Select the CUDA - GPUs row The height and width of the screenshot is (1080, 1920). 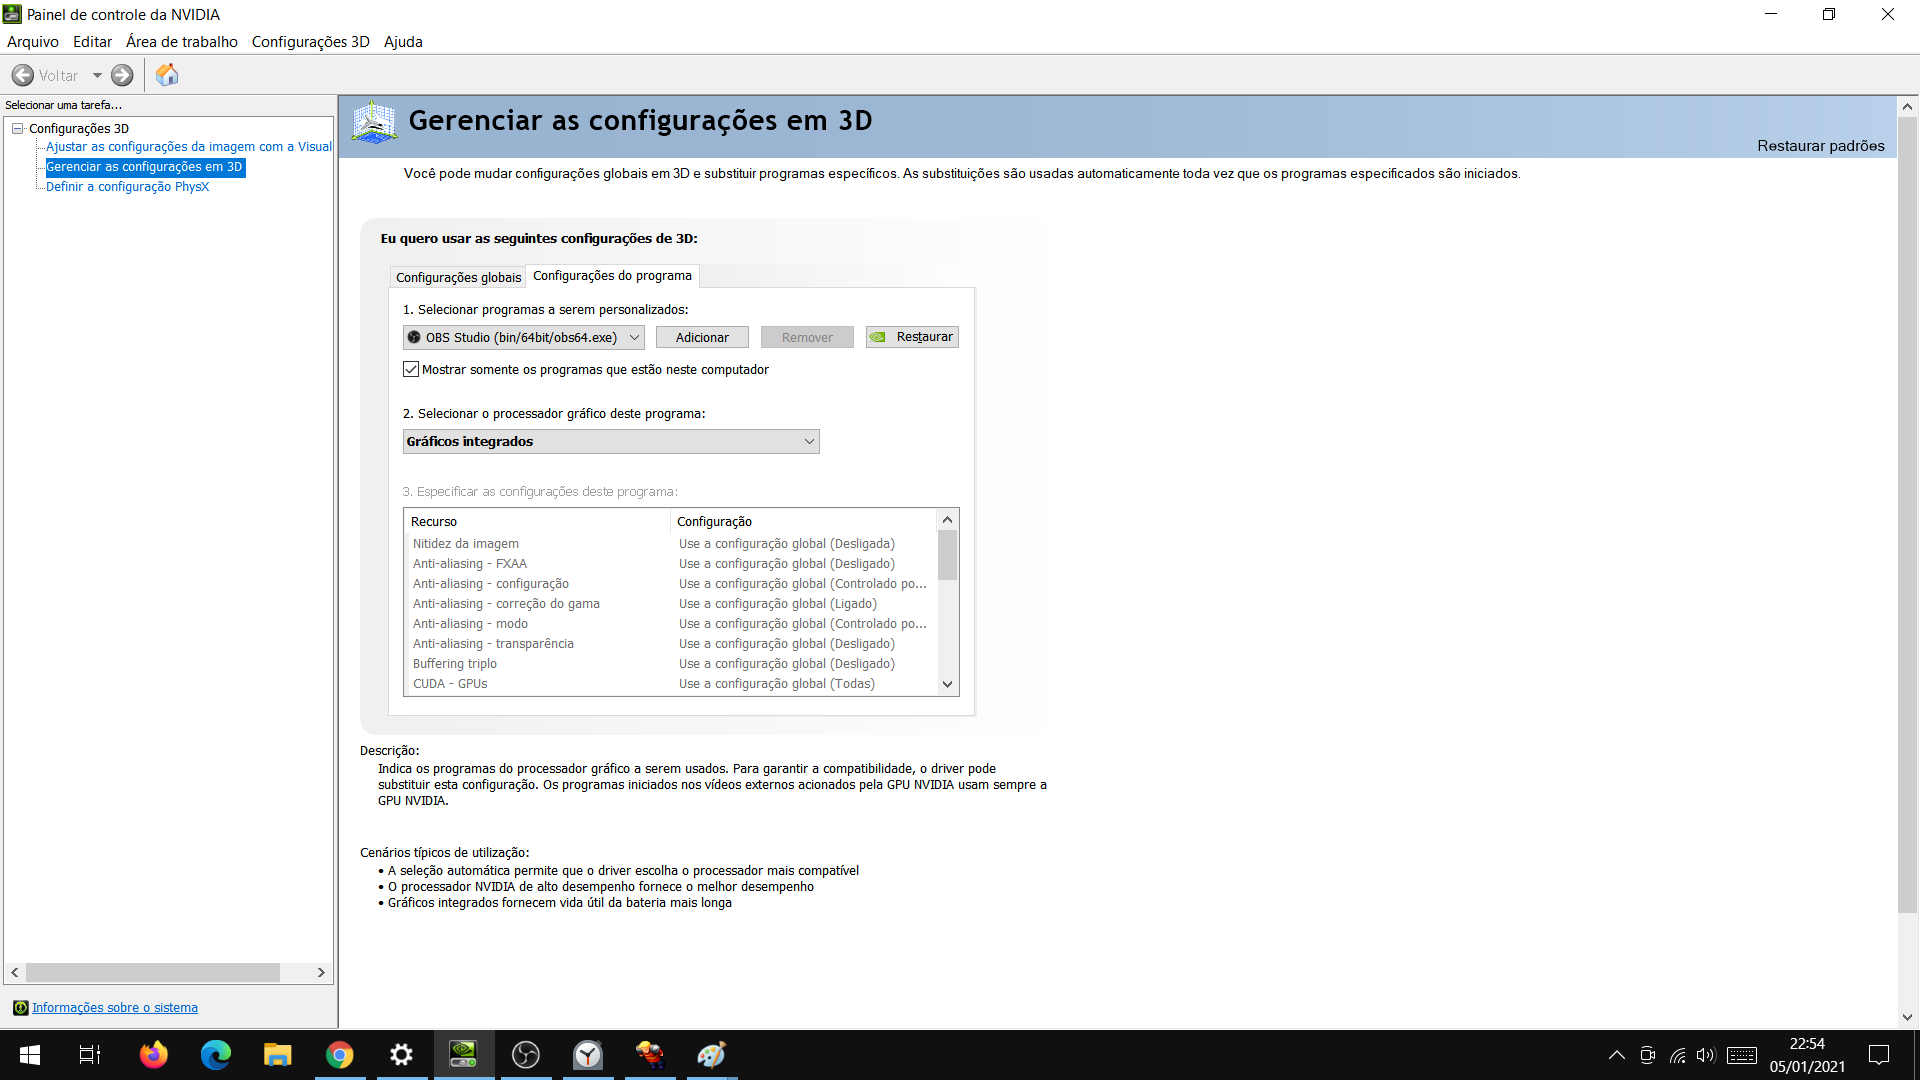(670, 683)
